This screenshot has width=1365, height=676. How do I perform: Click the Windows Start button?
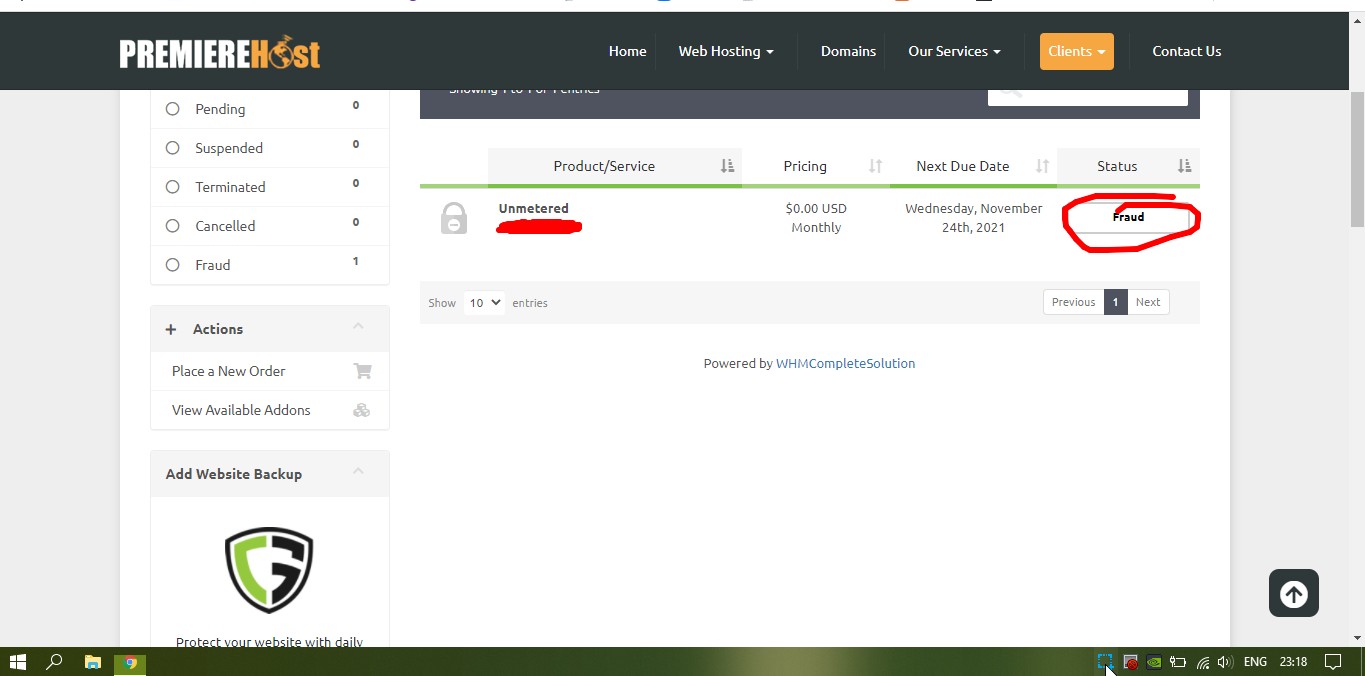[x=17, y=662]
